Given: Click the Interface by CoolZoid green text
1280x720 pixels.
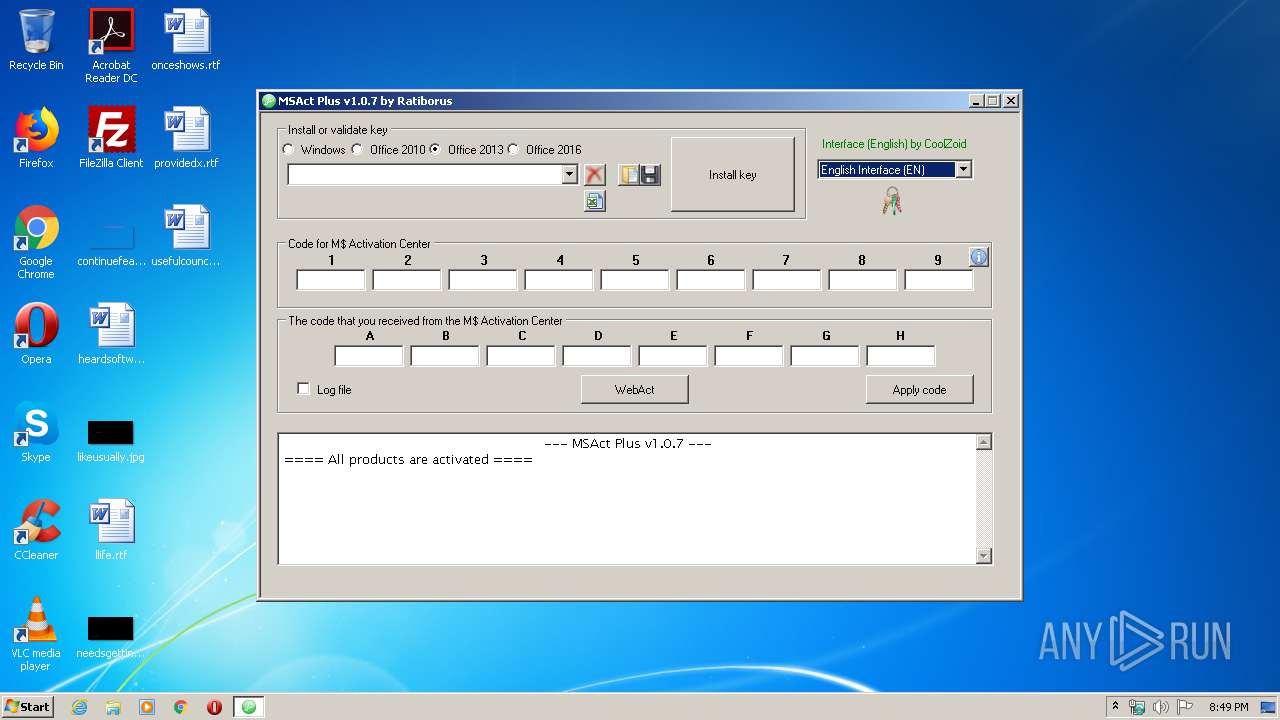Looking at the screenshot, I should coord(894,144).
